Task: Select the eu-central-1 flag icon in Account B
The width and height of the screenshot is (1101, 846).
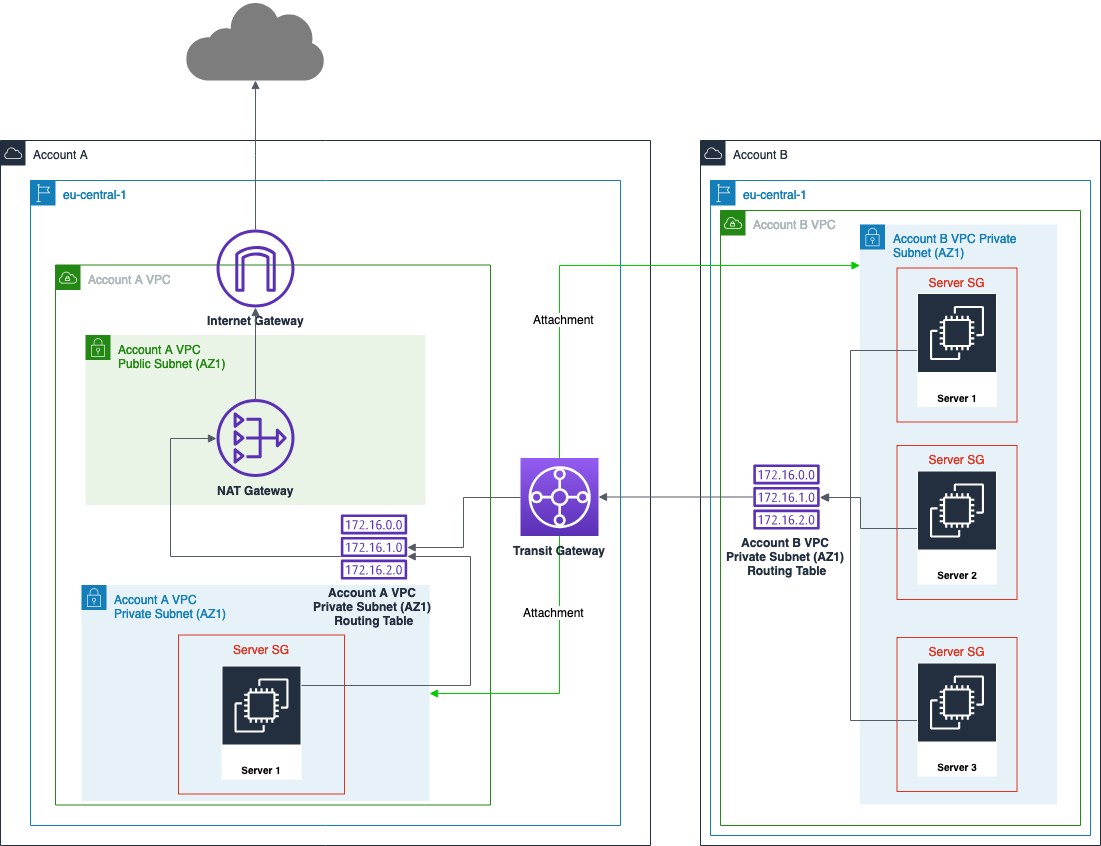Action: (722, 193)
